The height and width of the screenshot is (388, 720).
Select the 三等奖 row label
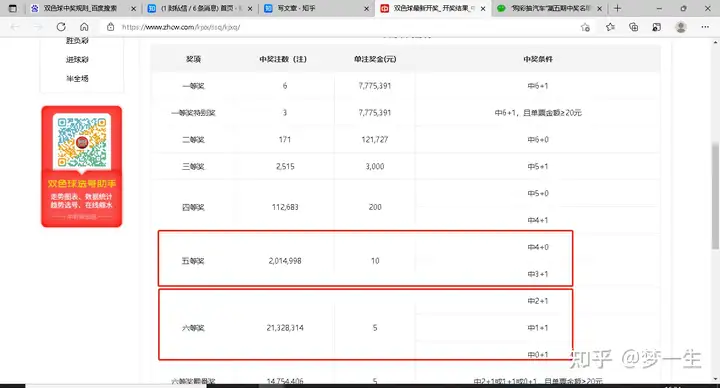tap(193, 166)
